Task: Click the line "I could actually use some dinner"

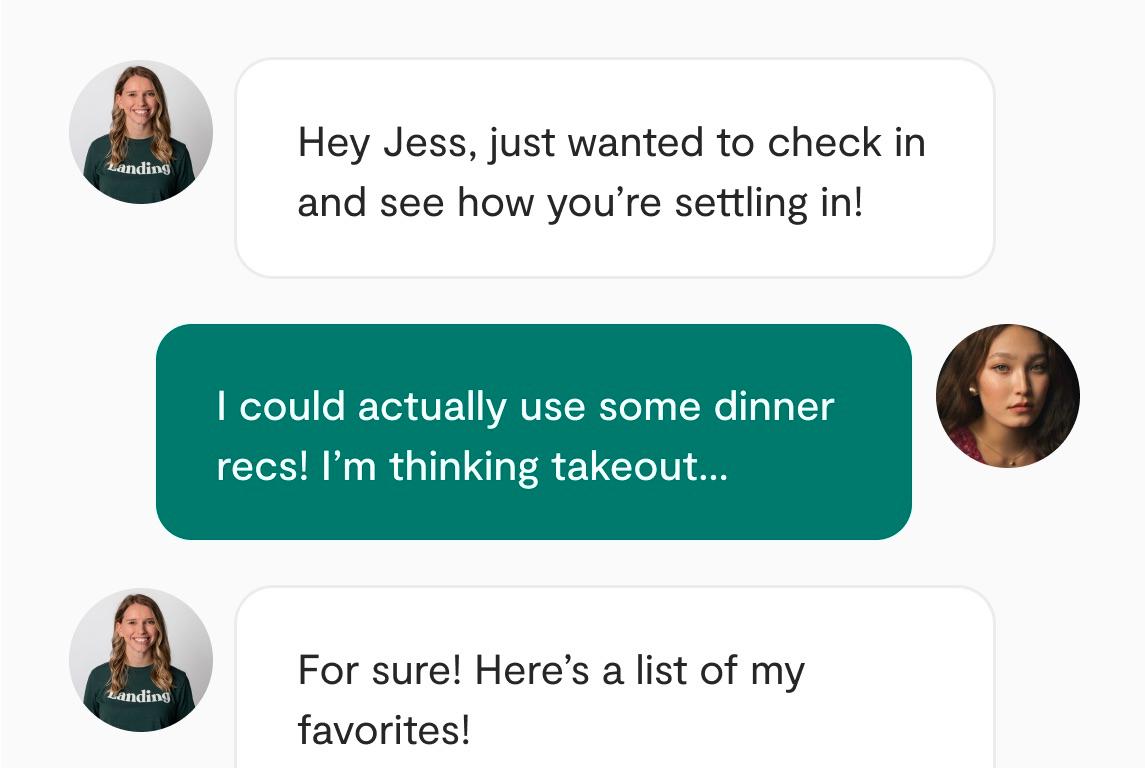Action: (x=525, y=407)
